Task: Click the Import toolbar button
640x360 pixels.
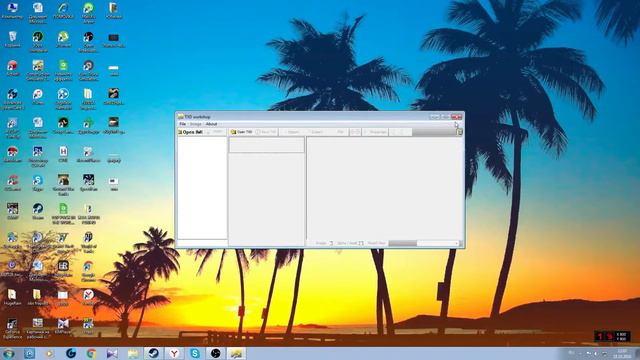Action: (x=292, y=132)
